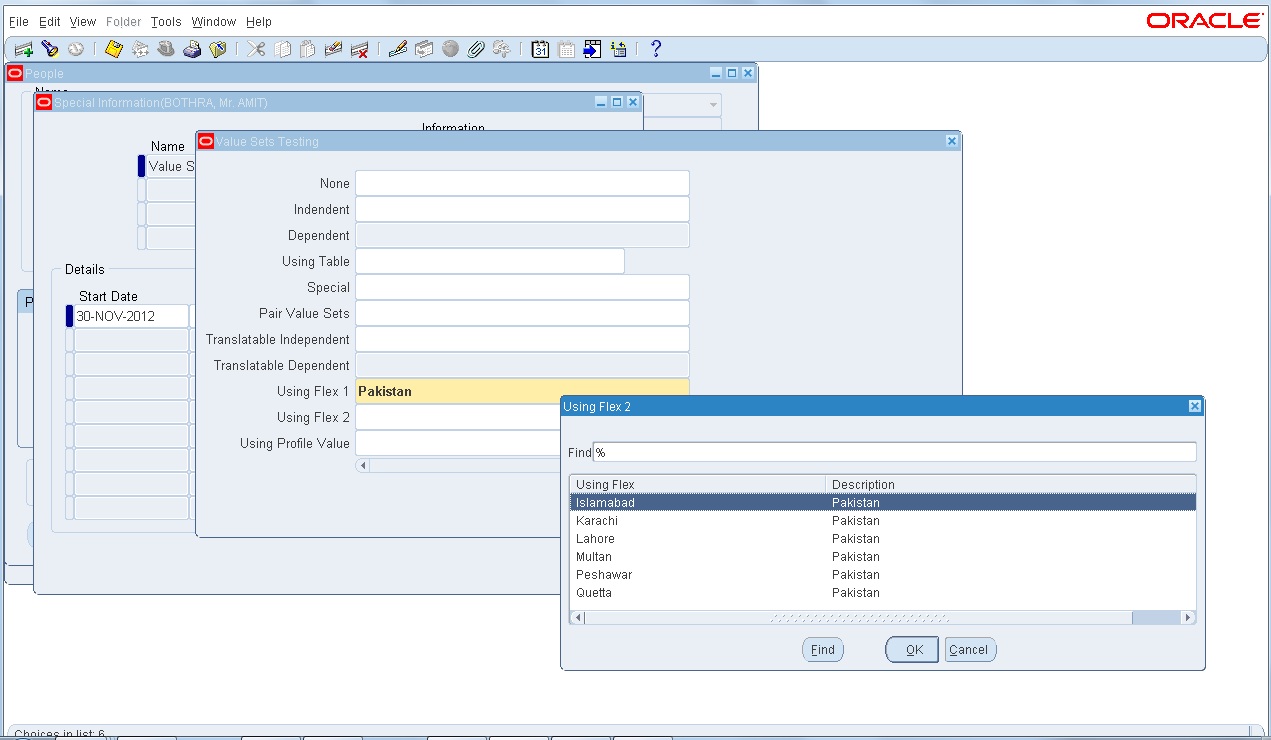Open the Translations globe tool
This screenshot has width=1271, height=740.
(449, 48)
